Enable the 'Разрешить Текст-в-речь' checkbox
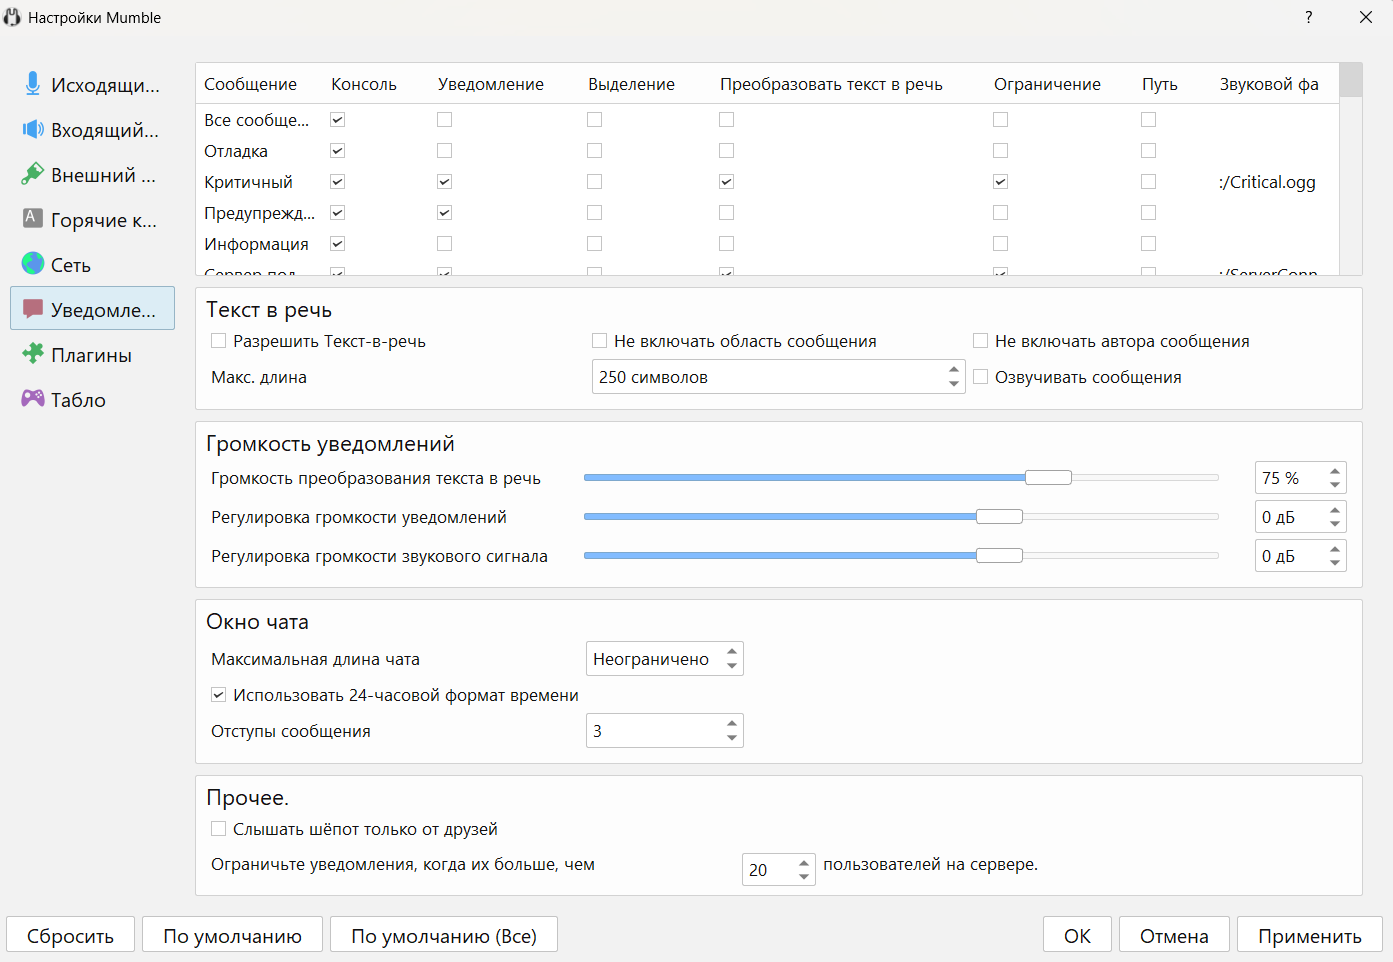 coord(219,341)
